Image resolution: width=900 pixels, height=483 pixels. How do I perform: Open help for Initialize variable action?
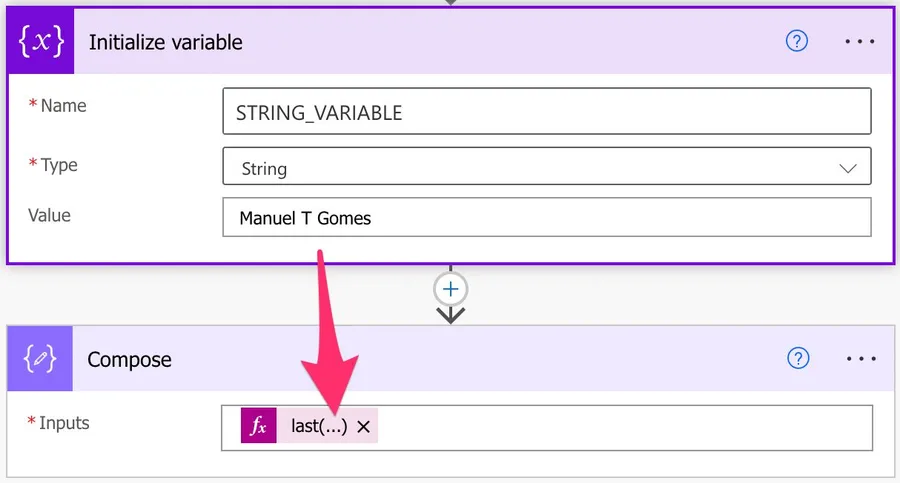797,42
